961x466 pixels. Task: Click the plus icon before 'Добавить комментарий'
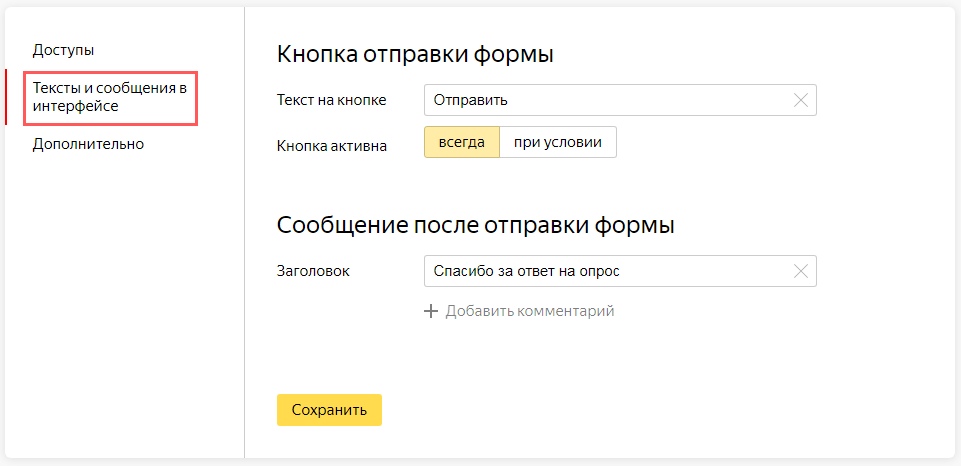(432, 311)
